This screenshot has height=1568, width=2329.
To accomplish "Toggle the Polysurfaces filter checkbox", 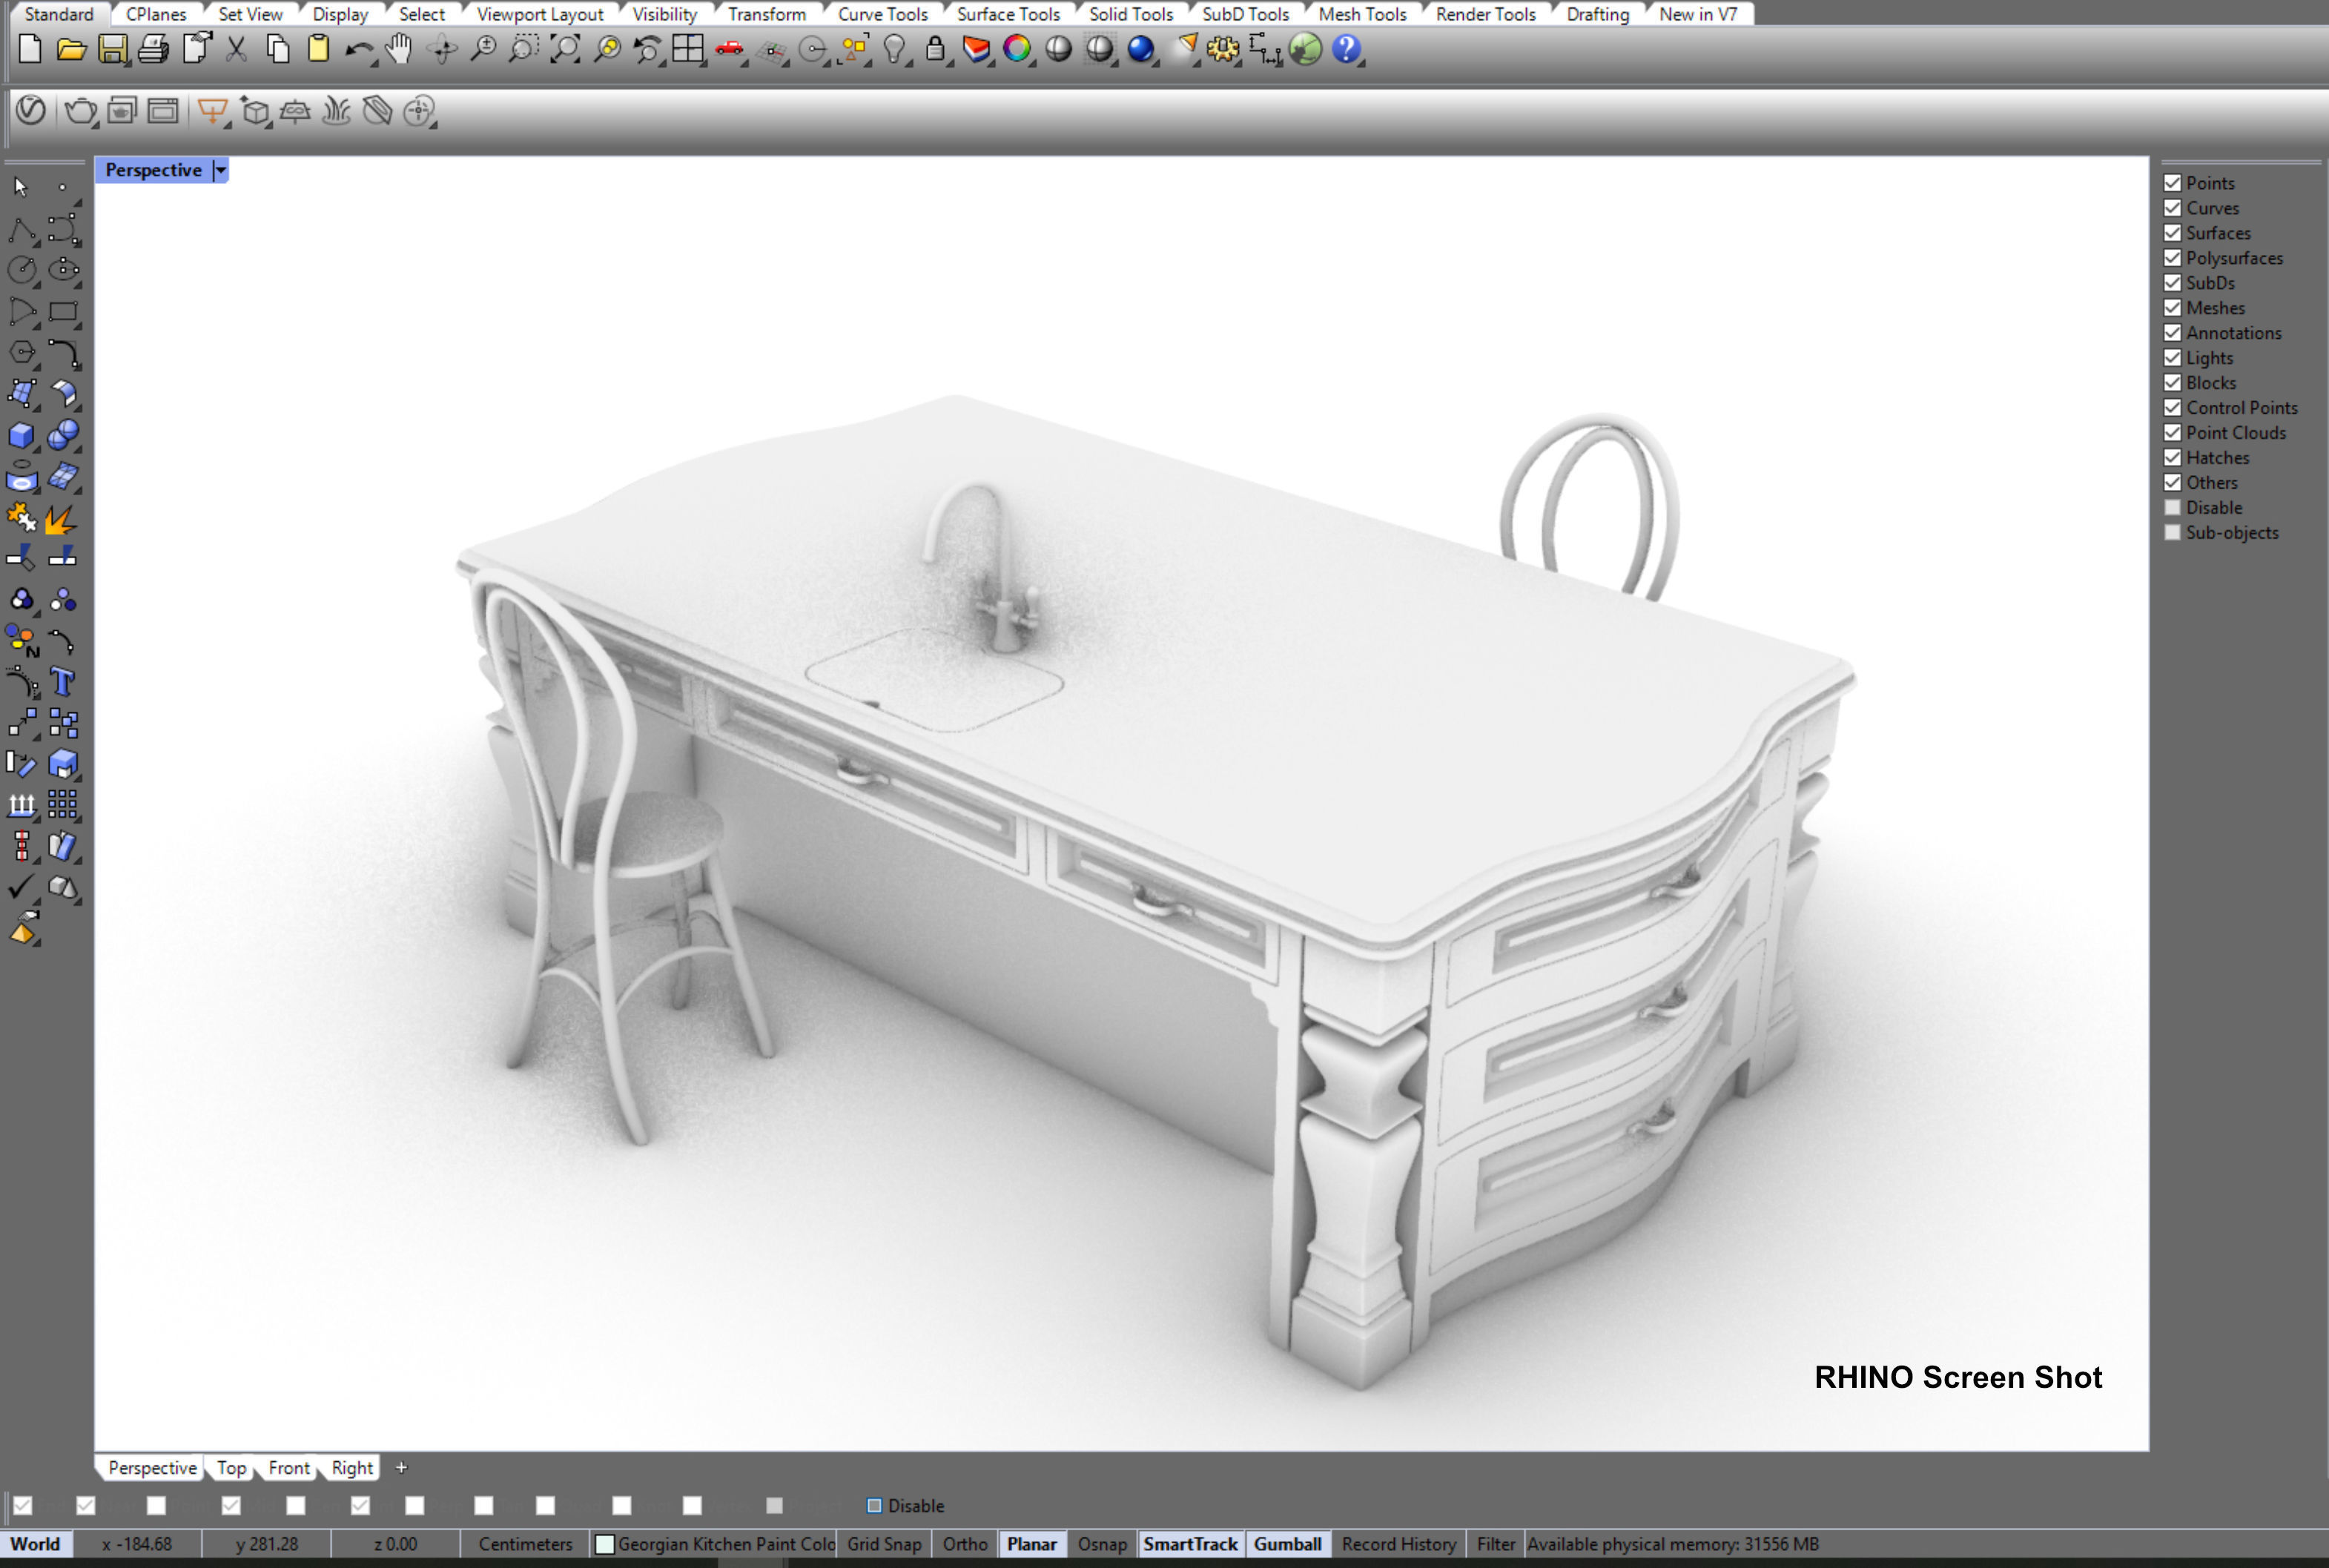I will tap(2172, 258).
